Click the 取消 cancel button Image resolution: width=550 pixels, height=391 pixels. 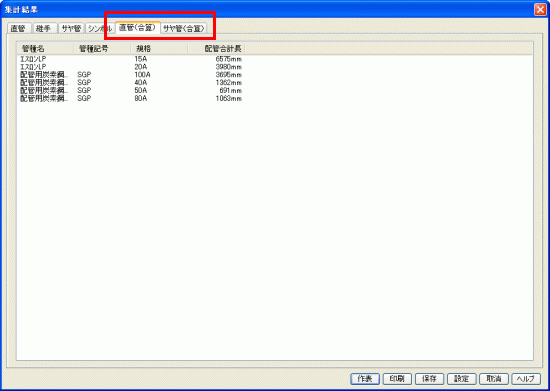pyautogui.click(x=494, y=378)
